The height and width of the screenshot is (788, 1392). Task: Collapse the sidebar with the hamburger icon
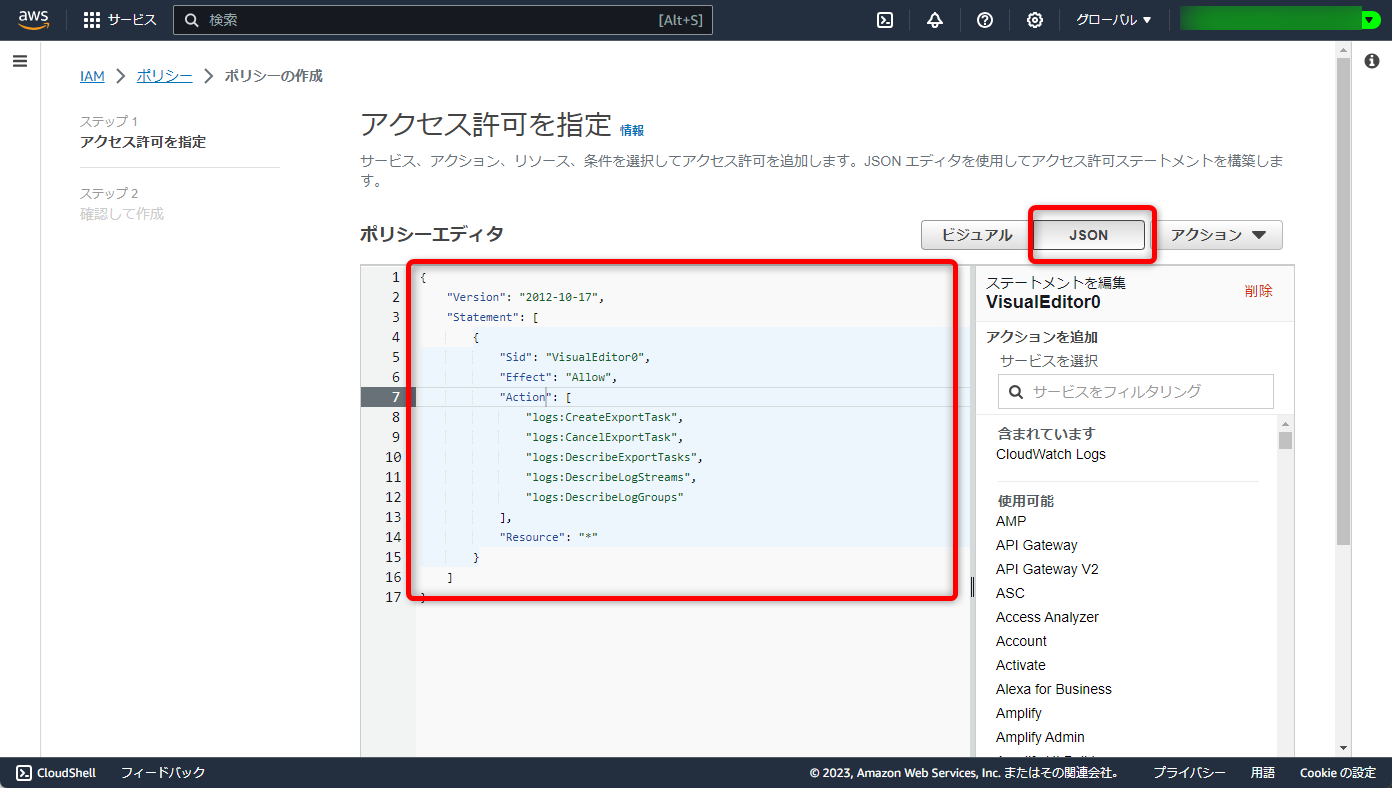(x=19, y=60)
